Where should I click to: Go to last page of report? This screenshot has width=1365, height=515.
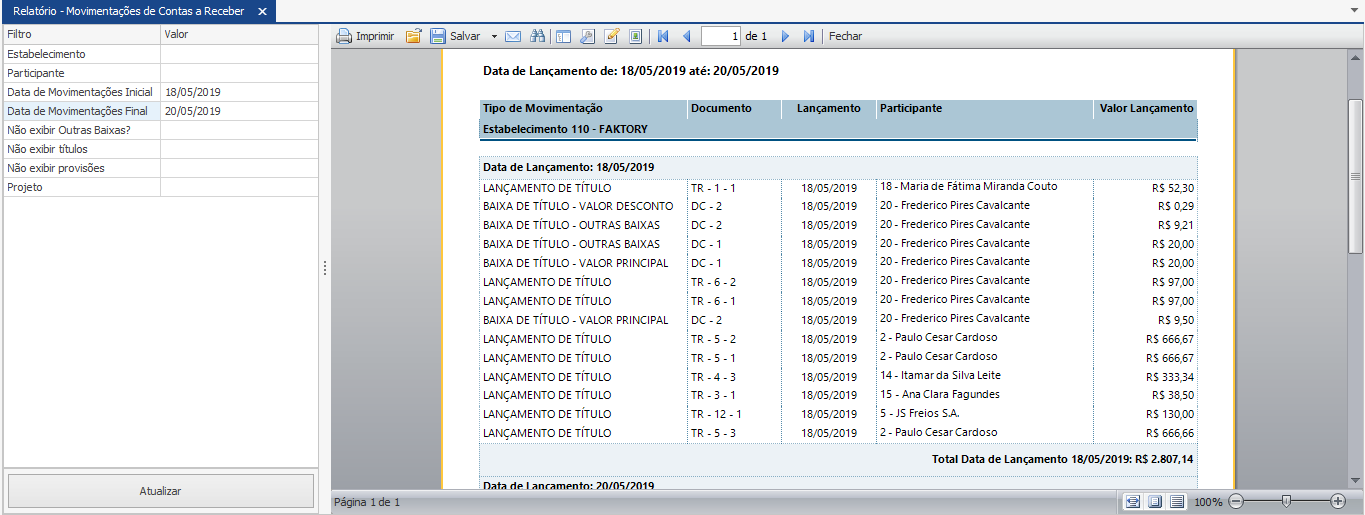[808, 36]
